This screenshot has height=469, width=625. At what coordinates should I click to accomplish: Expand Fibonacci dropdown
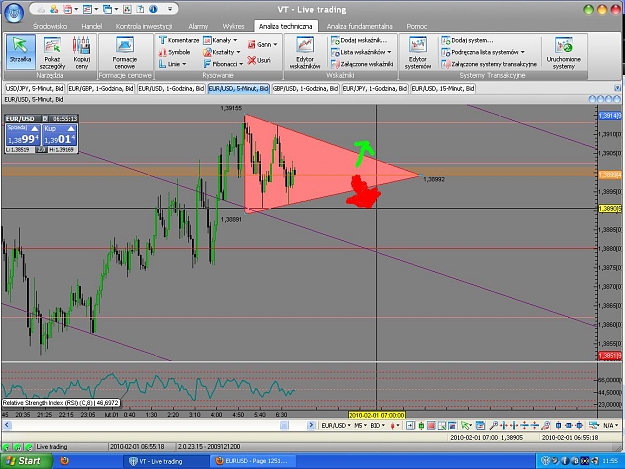click(241, 64)
